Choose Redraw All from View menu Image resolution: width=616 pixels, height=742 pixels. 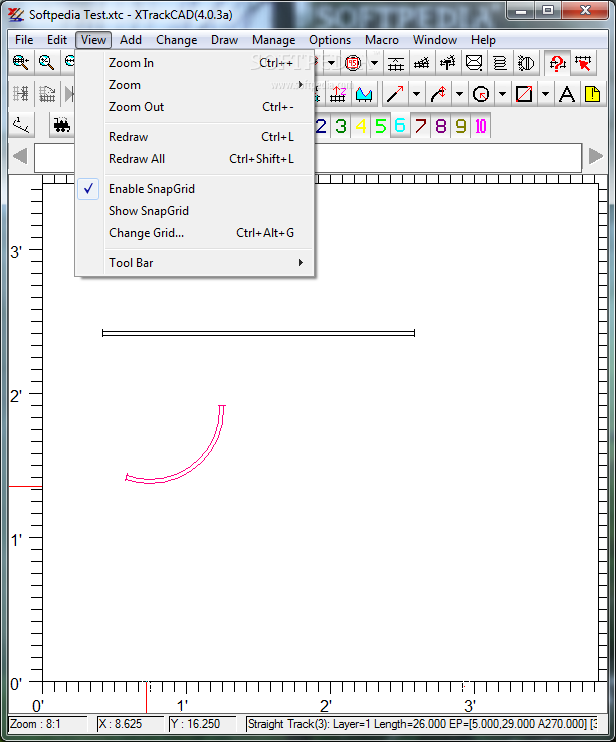coord(195,159)
